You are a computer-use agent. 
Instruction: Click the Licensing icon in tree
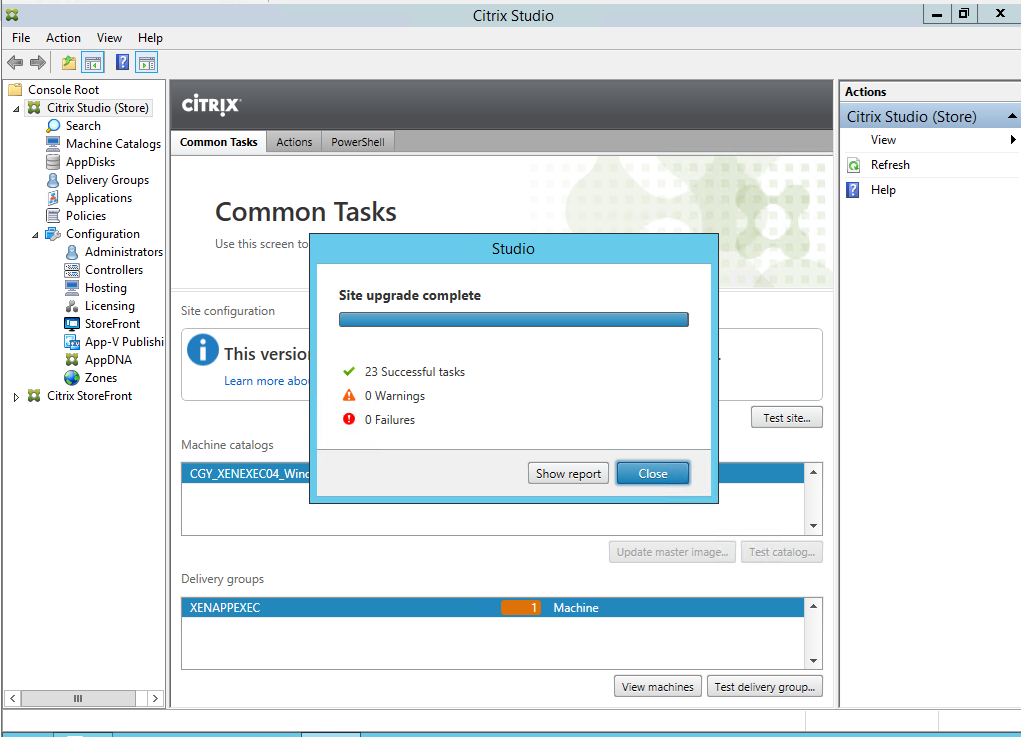coord(72,305)
